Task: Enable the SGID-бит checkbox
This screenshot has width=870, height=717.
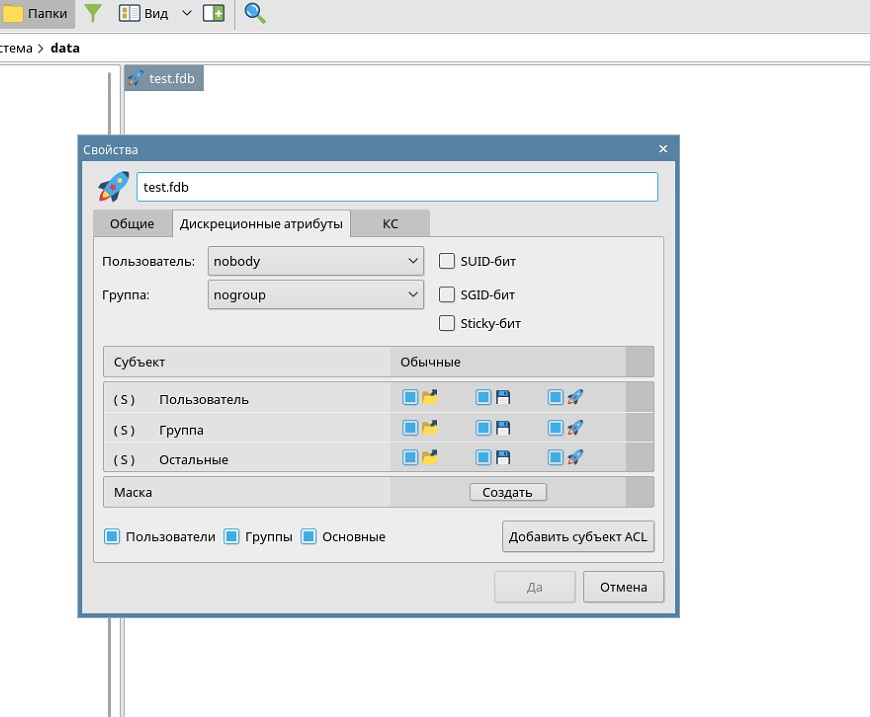Action: (x=447, y=295)
